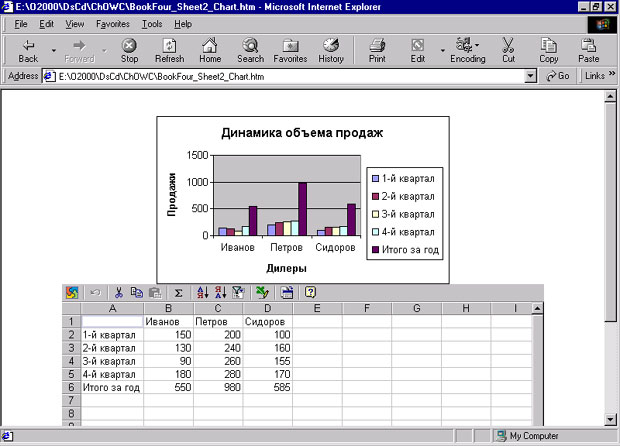This screenshot has width=620, height=446.
Task: Open the Tools menu
Action: 152,23
